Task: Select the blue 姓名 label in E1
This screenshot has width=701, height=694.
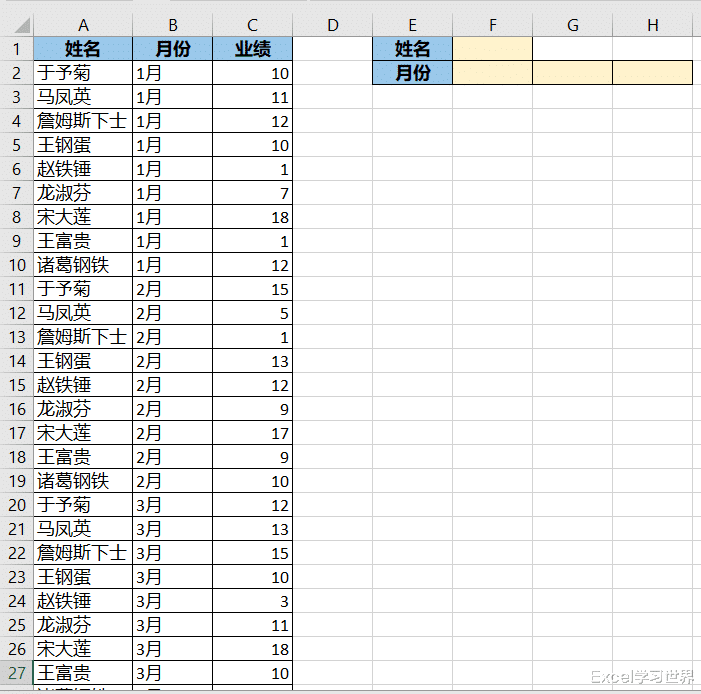Action: (x=413, y=49)
